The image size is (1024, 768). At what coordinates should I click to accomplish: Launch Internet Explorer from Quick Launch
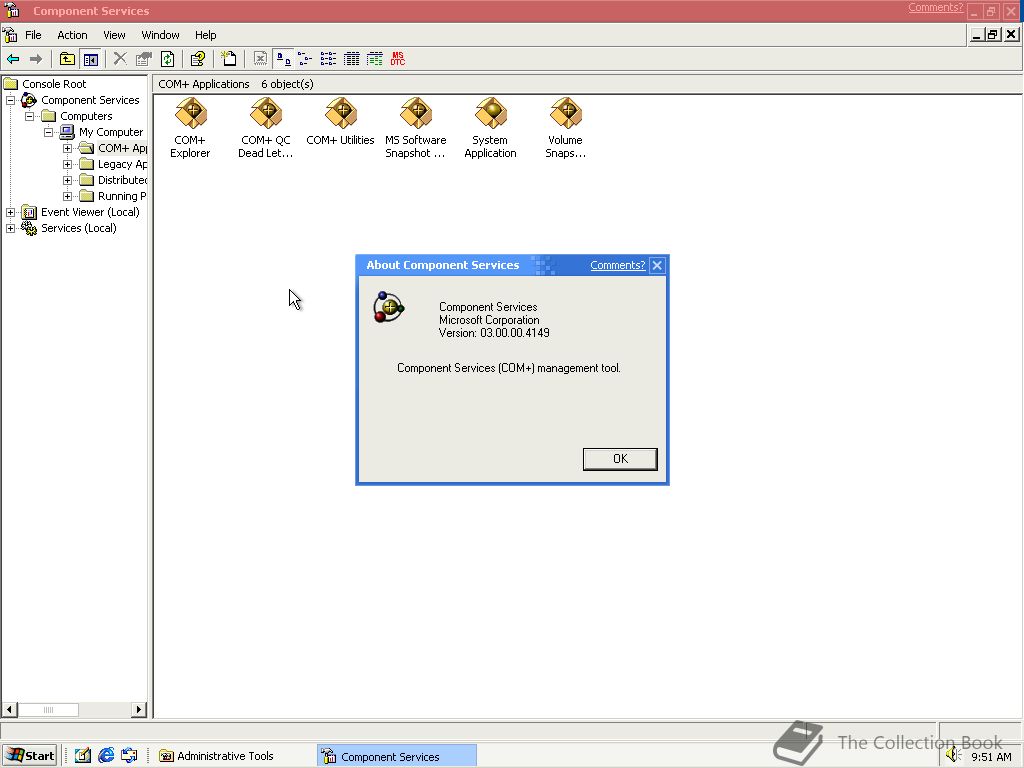[x=106, y=756]
